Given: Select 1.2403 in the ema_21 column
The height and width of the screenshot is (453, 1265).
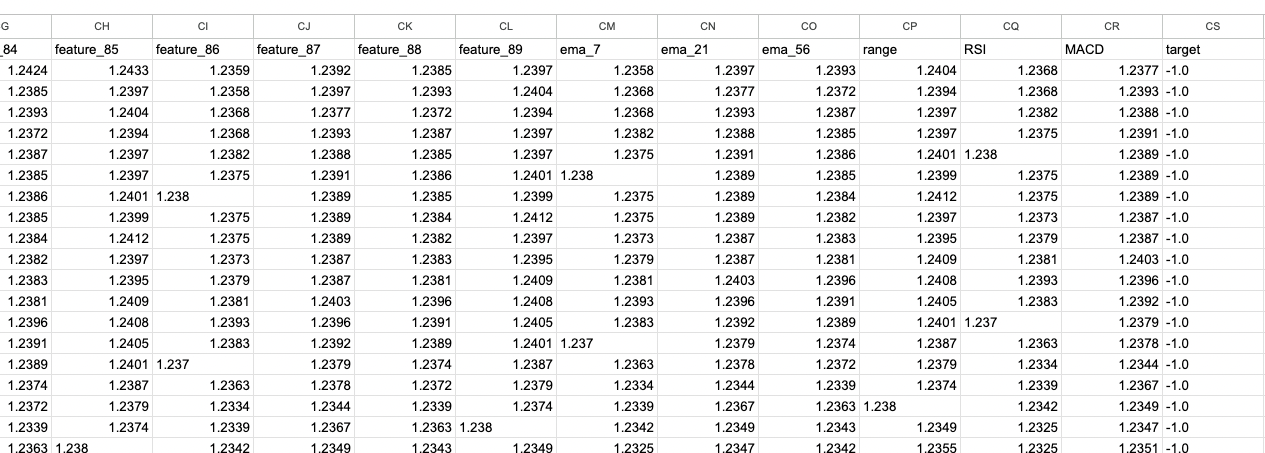Looking at the screenshot, I should coord(708,280).
